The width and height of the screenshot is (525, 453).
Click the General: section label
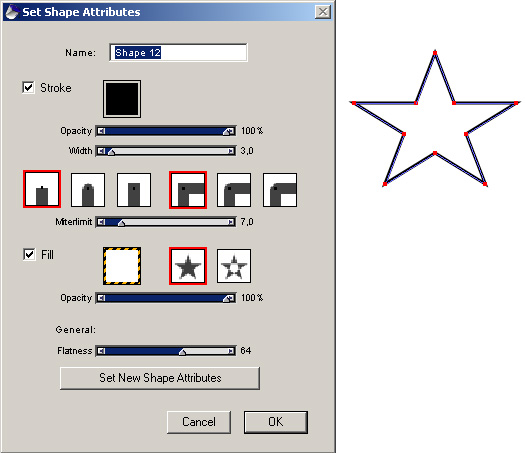[76, 330]
